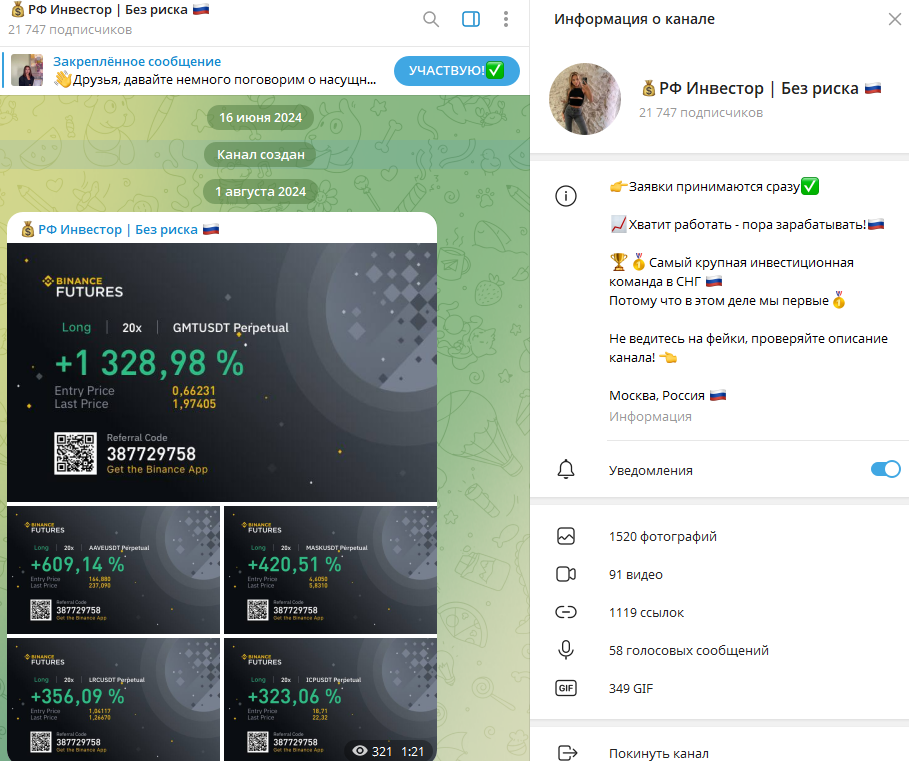Click the 16 июня 2024 date badge
This screenshot has height=761, width=909.
click(x=260, y=118)
